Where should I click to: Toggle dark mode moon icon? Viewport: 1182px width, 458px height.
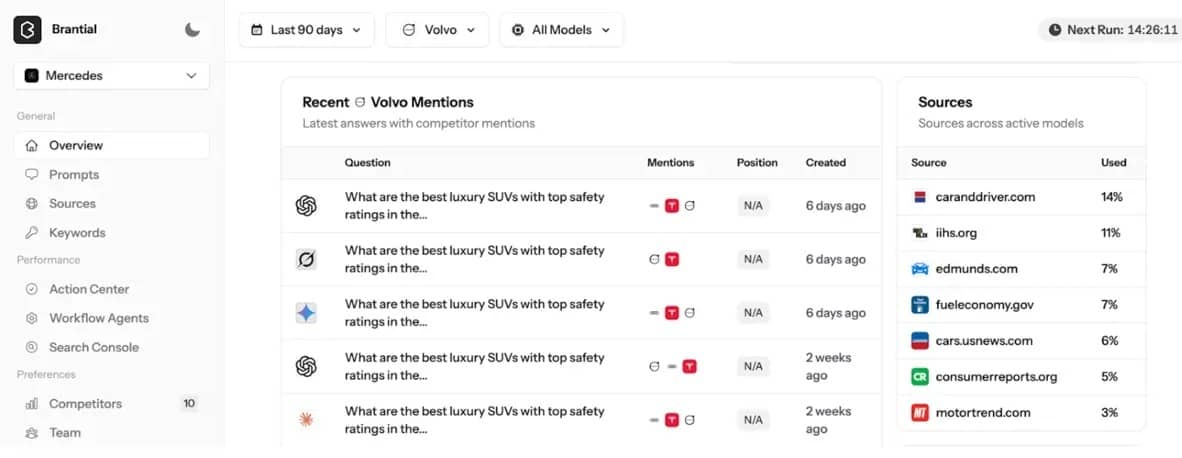click(192, 30)
